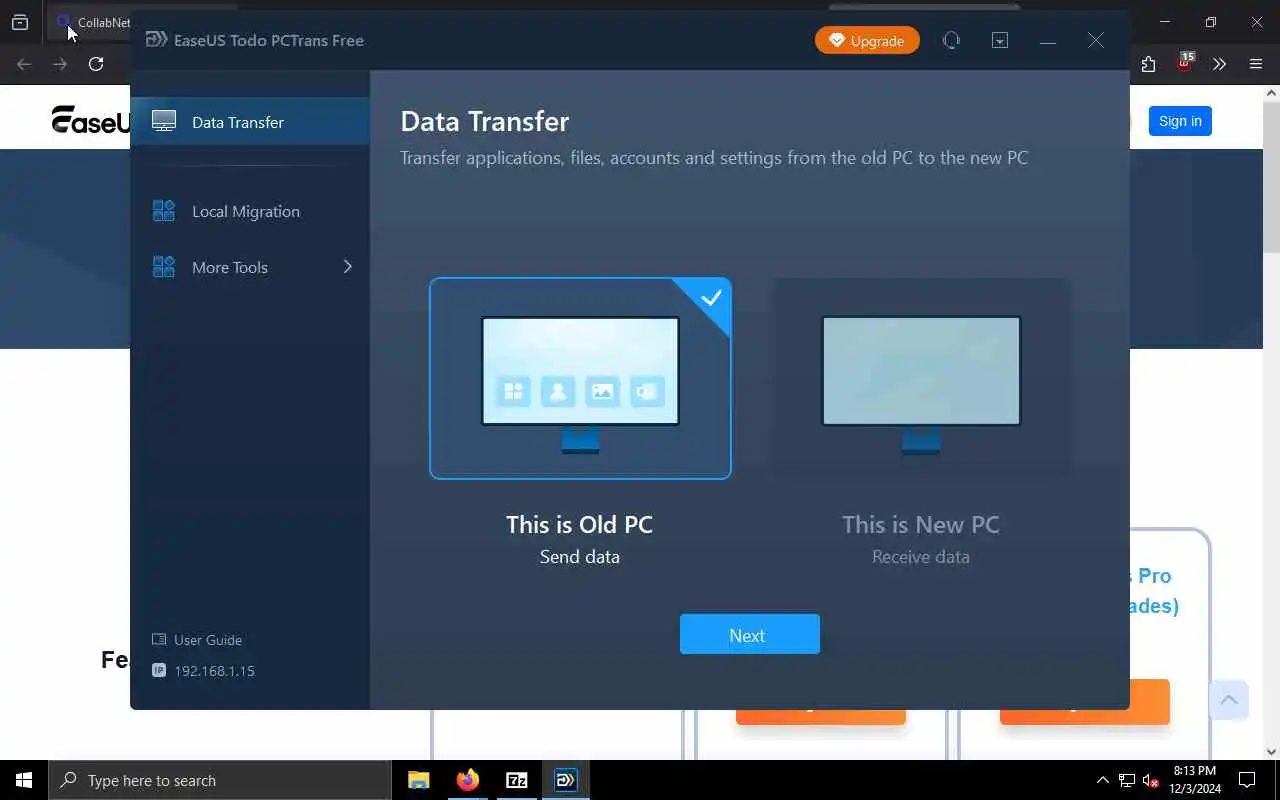Show more browser toolbar items chevrons
This screenshot has width=1280, height=800.
pos(1219,64)
